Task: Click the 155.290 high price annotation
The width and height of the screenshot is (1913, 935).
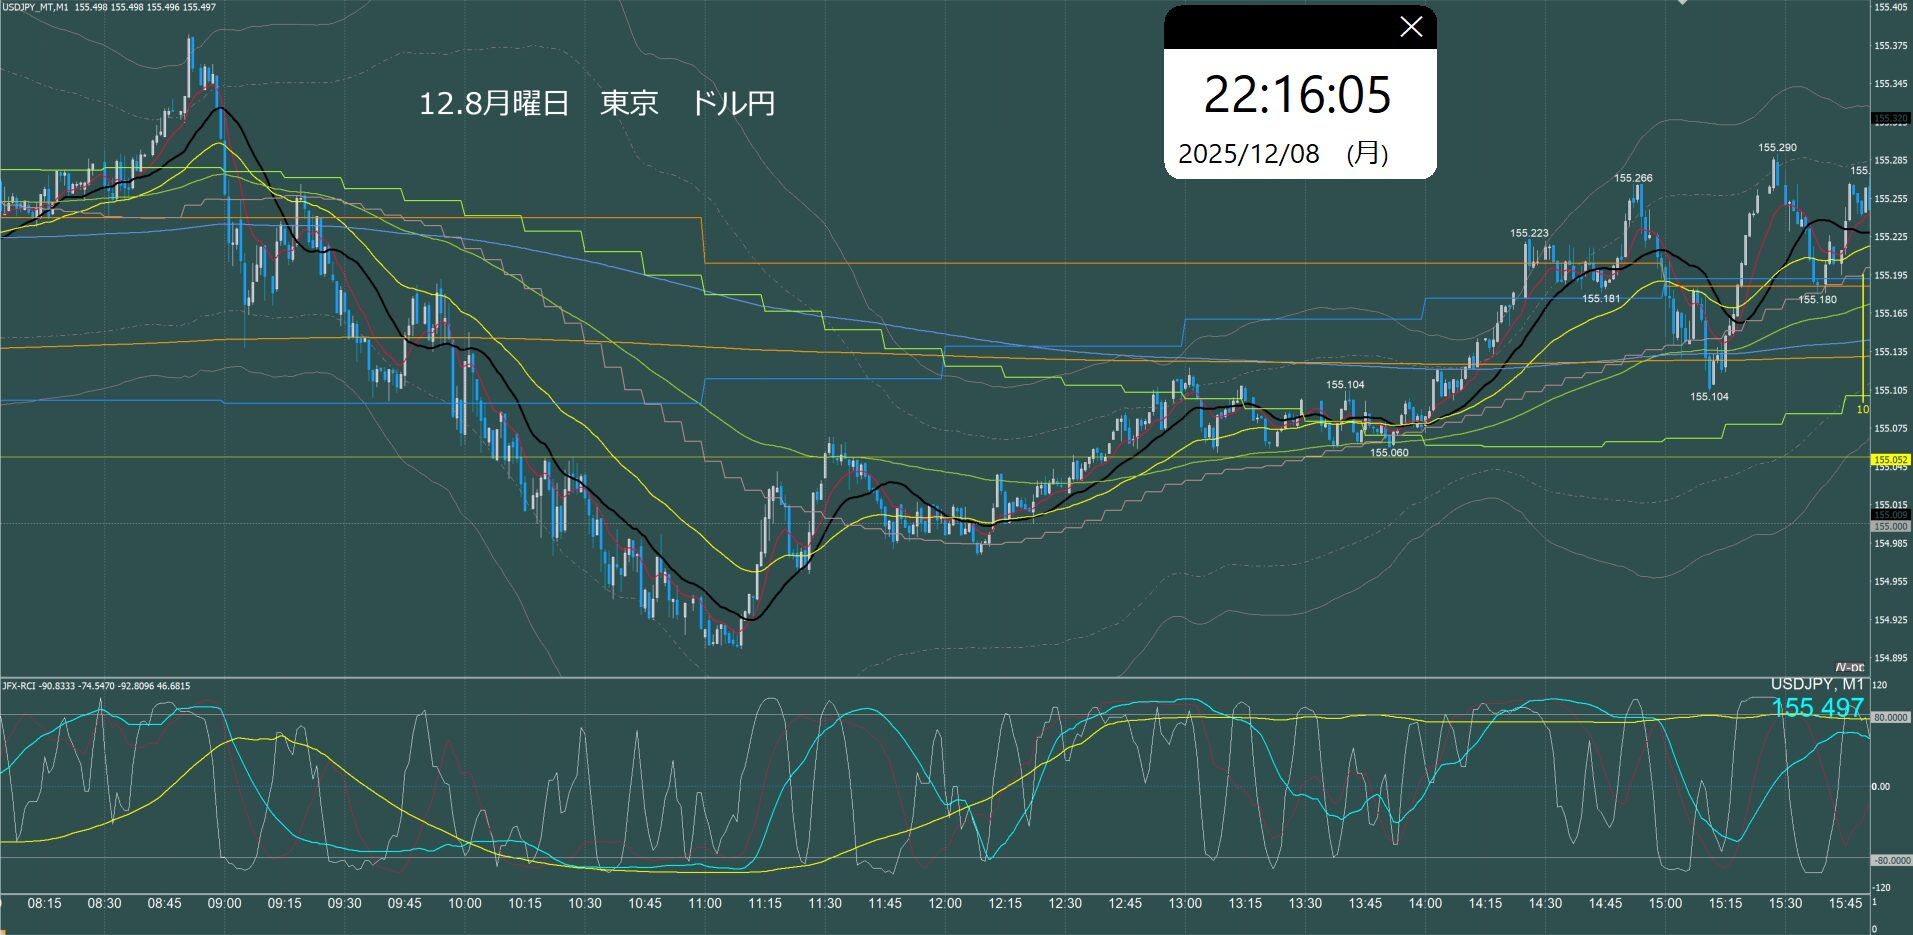Action: point(1777,148)
